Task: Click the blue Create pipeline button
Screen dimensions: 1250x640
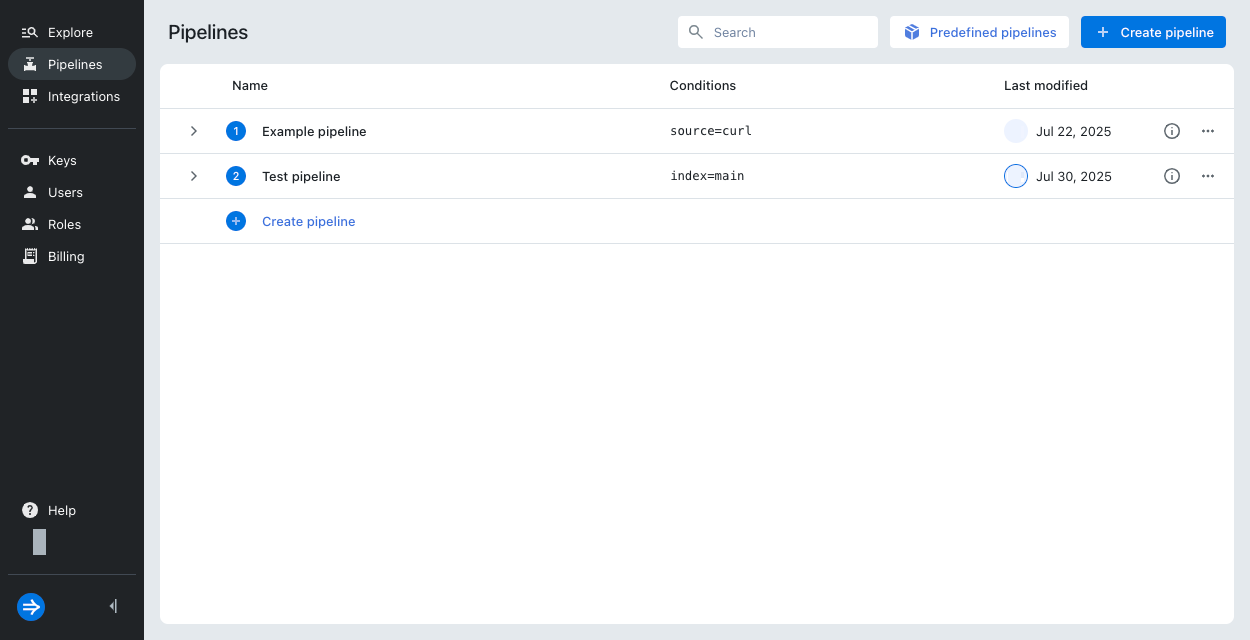Action: tap(1153, 32)
